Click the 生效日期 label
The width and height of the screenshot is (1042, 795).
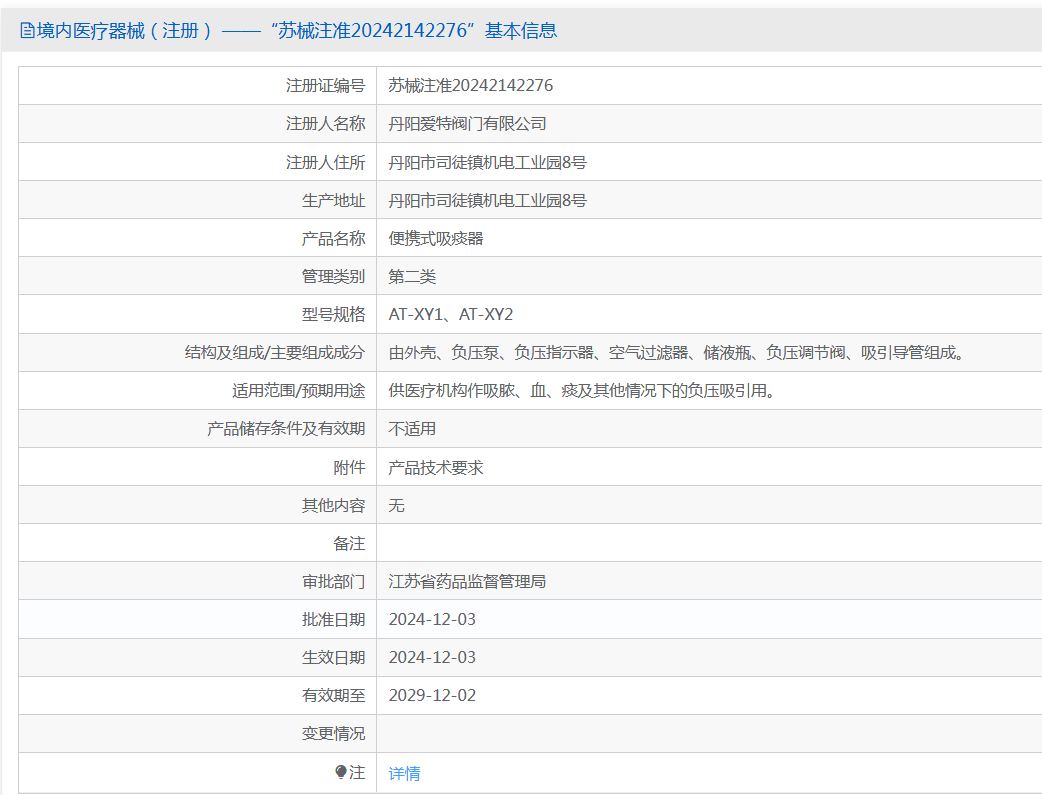(x=334, y=657)
